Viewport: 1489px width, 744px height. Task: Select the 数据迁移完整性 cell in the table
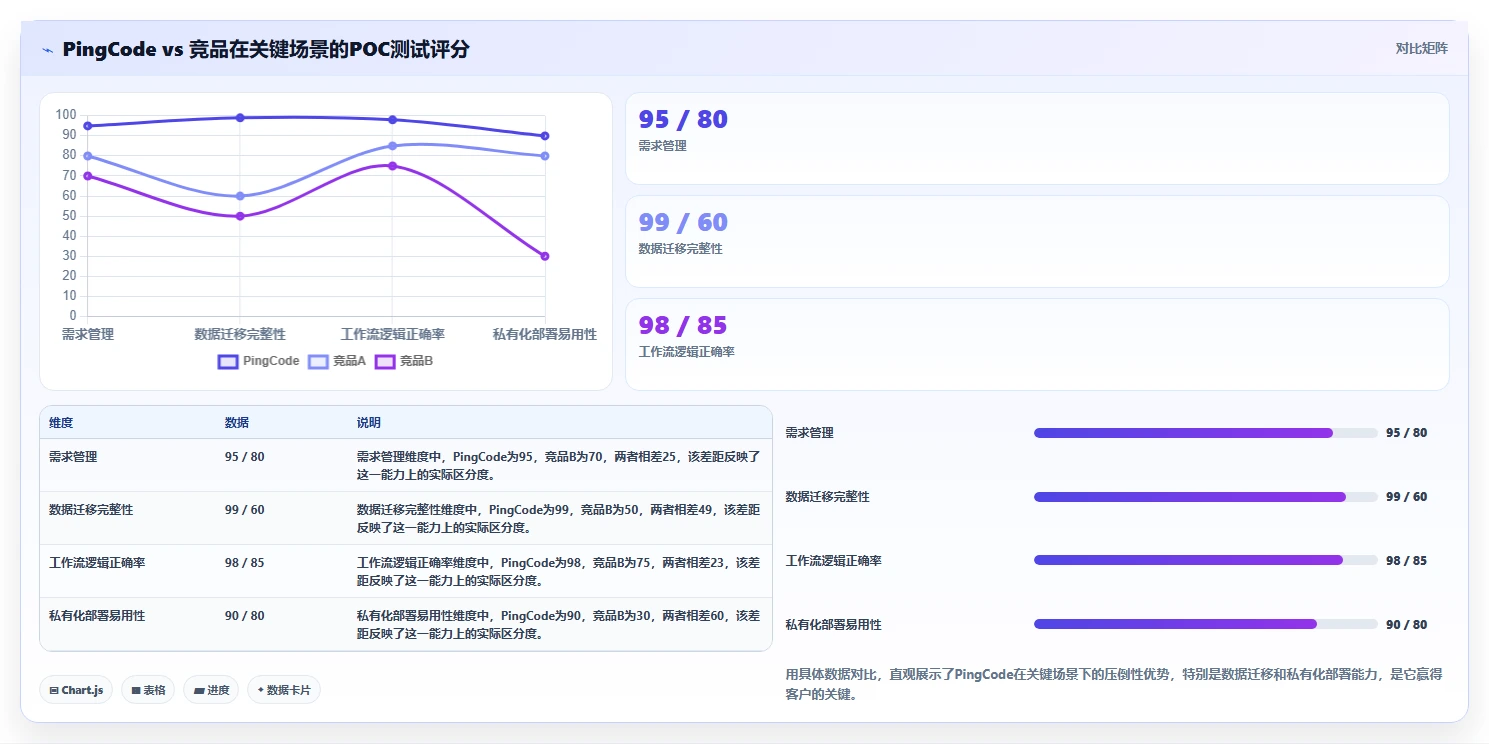pyautogui.click(x=91, y=510)
